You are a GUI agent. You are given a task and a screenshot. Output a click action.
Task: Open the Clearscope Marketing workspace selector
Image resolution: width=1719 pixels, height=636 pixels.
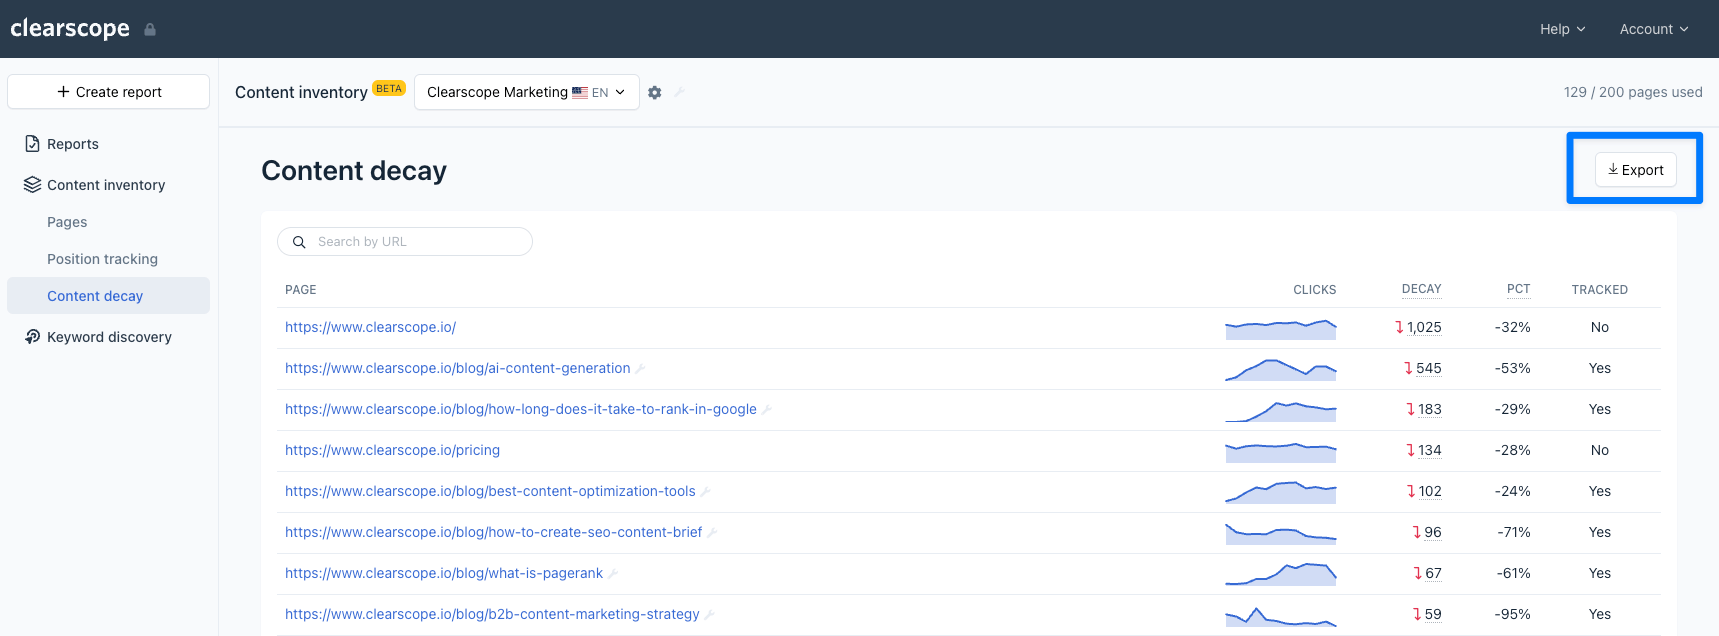[x=527, y=92]
